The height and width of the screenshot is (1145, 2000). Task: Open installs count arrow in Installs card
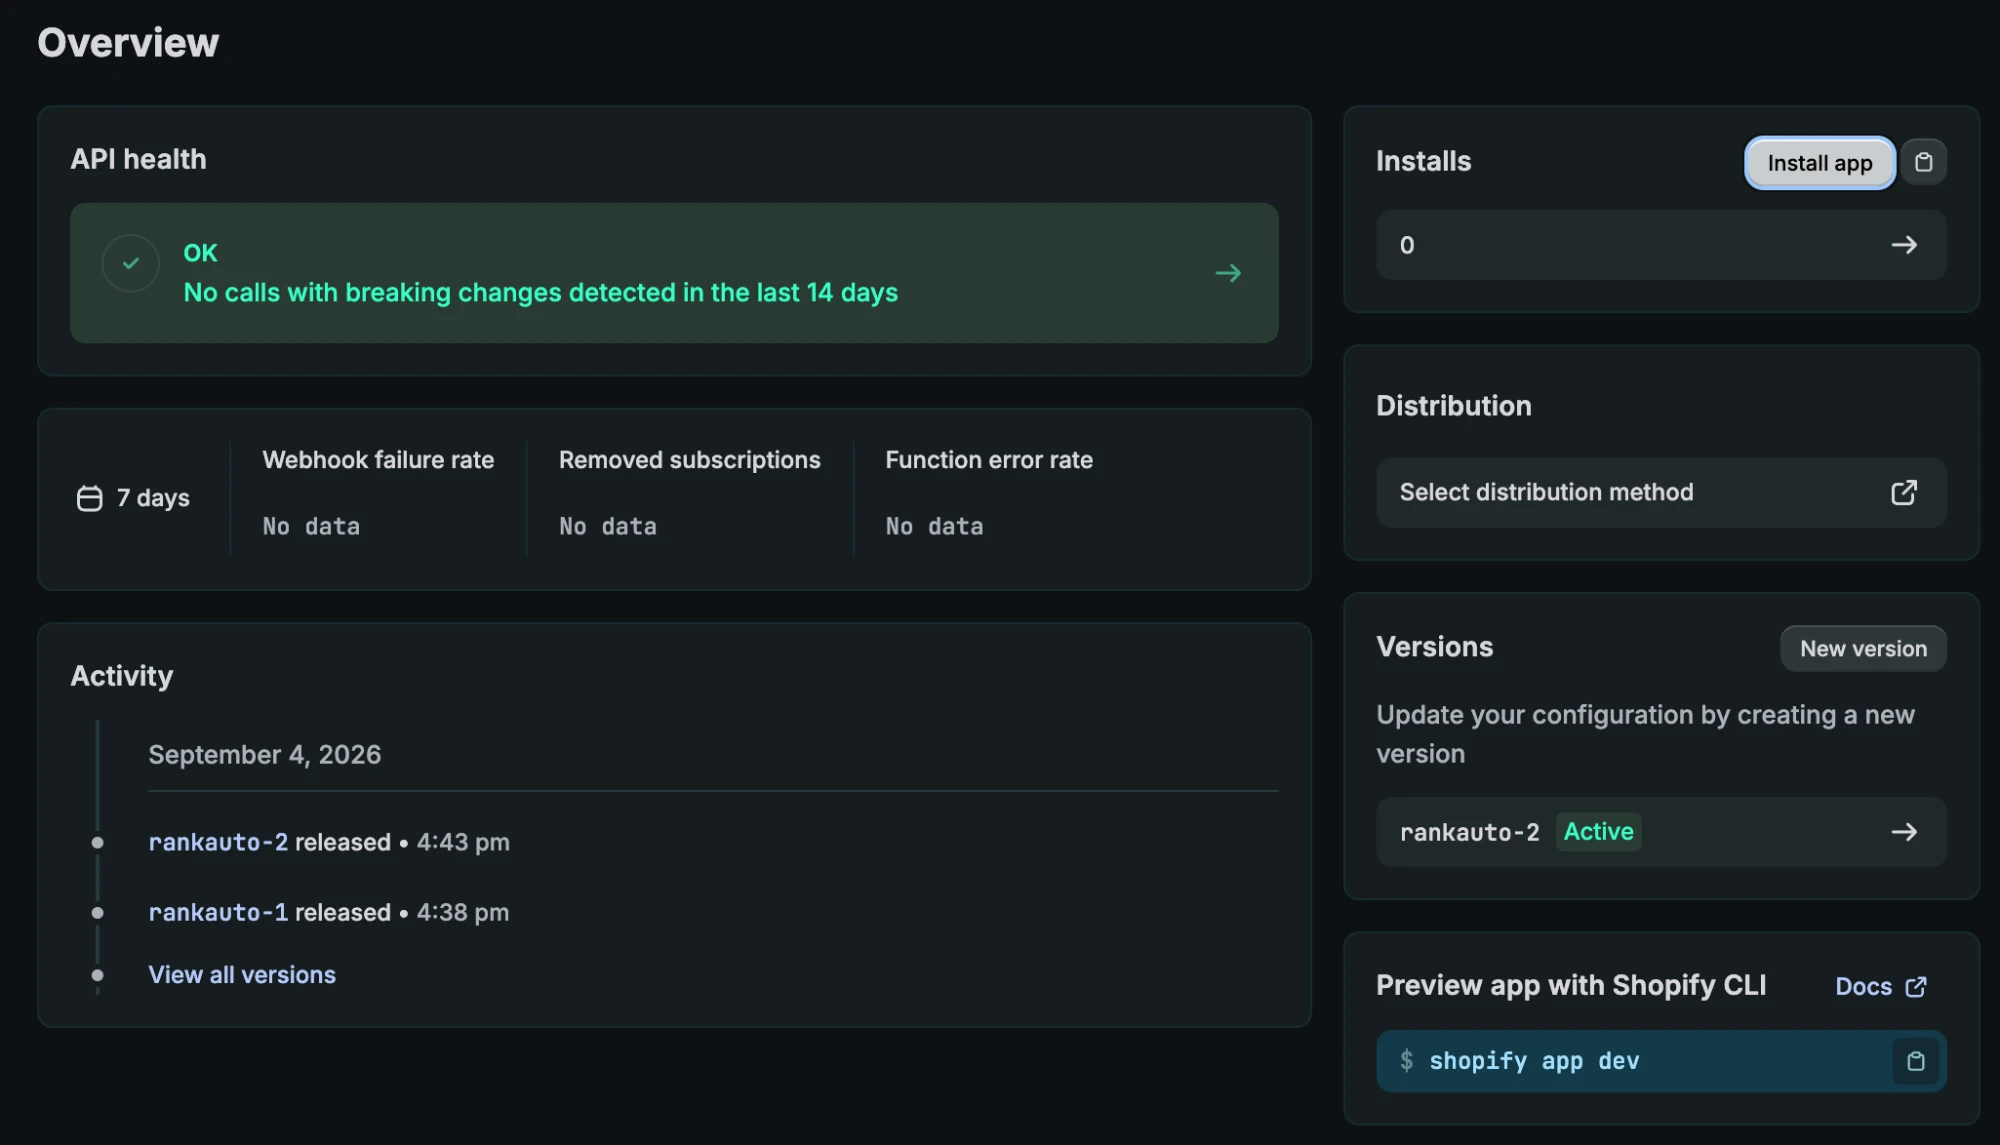coord(1904,245)
